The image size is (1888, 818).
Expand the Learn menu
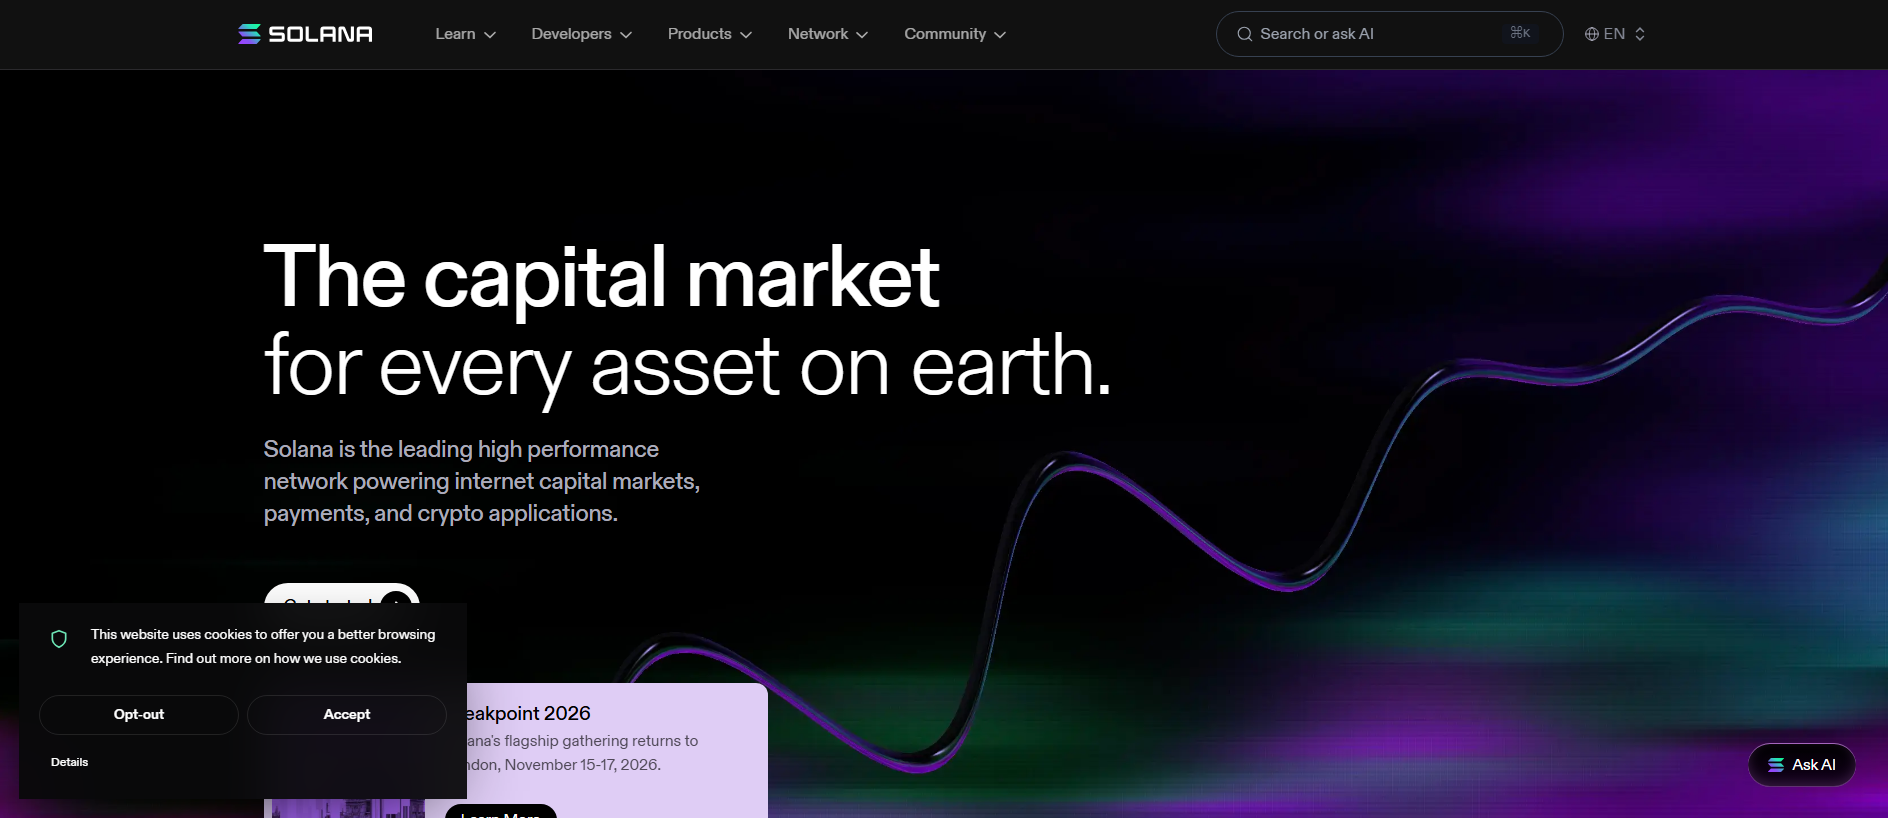465,34
